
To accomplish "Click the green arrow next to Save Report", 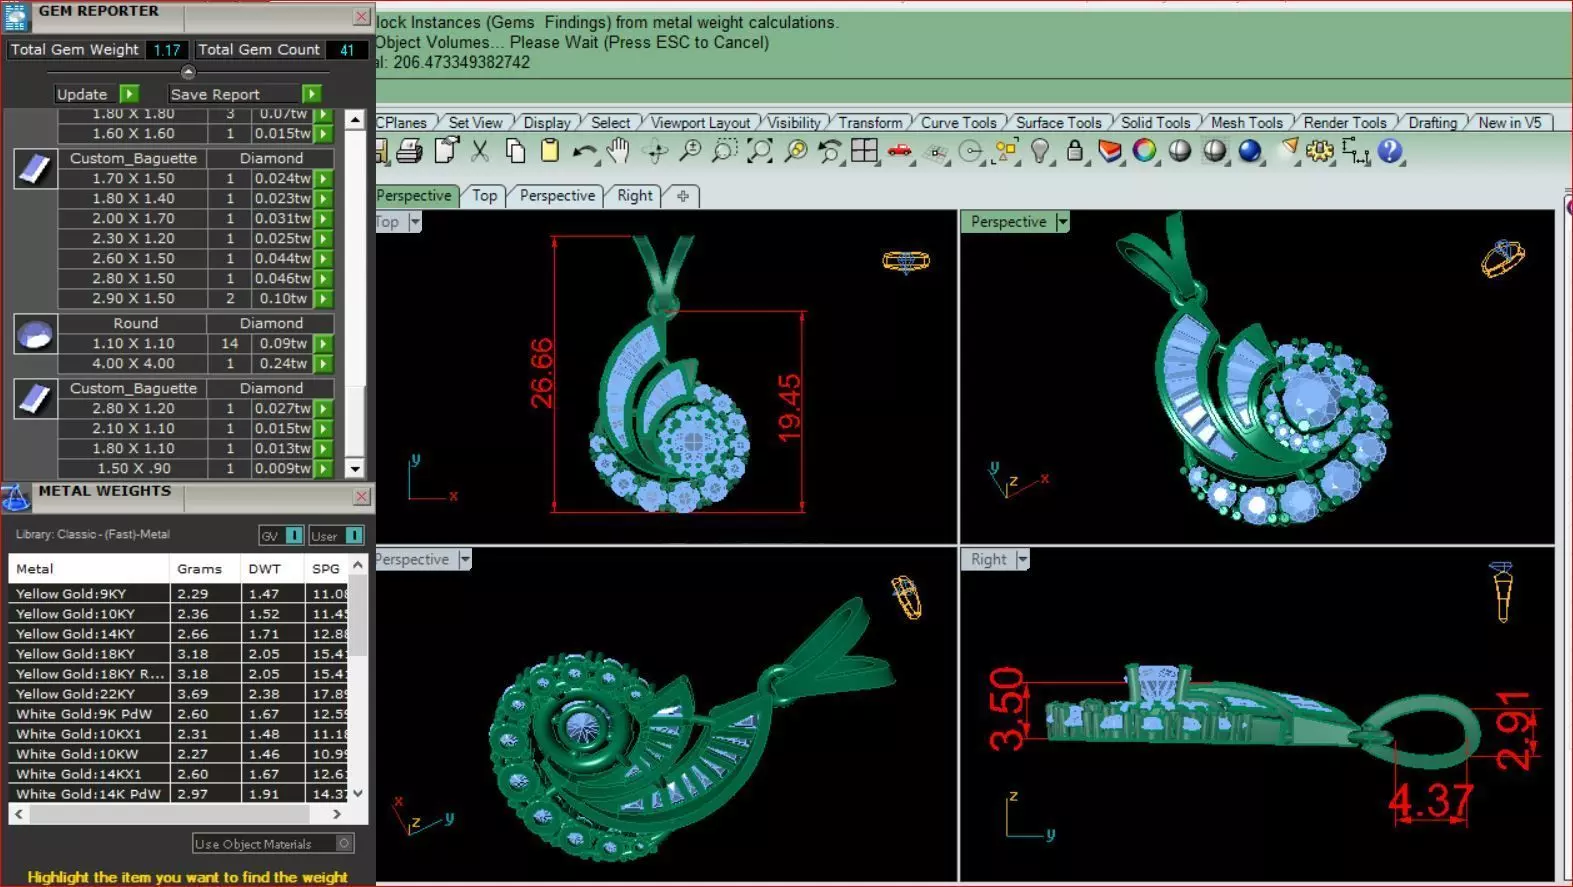I will [x=312, y=94].
